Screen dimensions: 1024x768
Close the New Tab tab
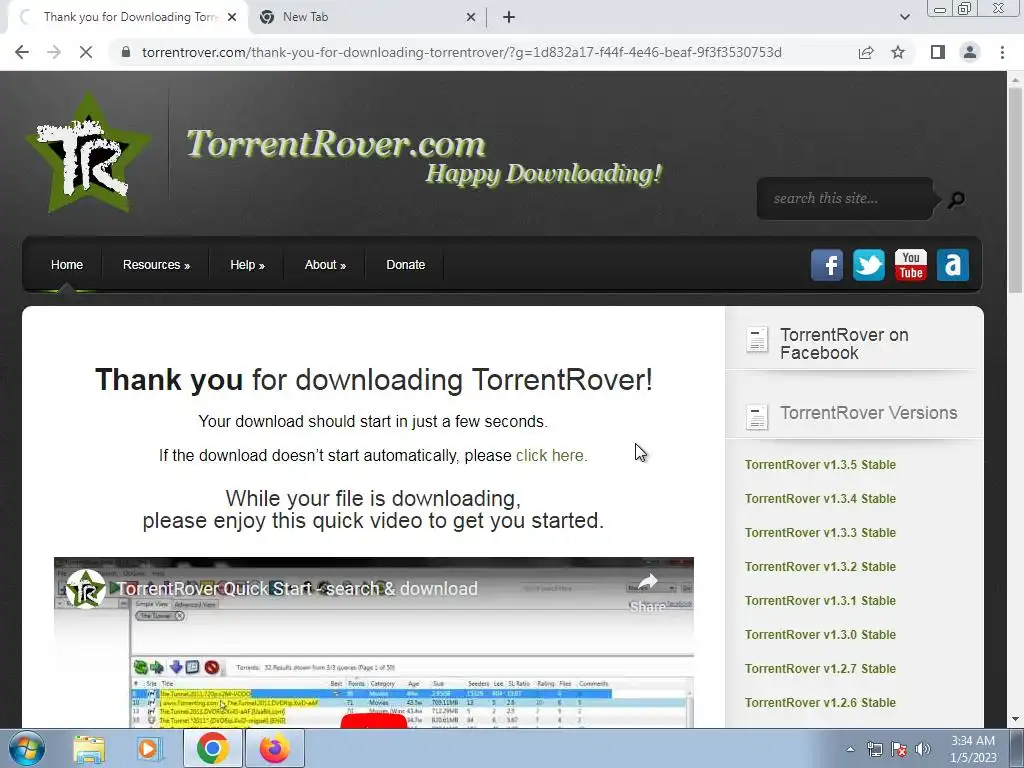471,17
